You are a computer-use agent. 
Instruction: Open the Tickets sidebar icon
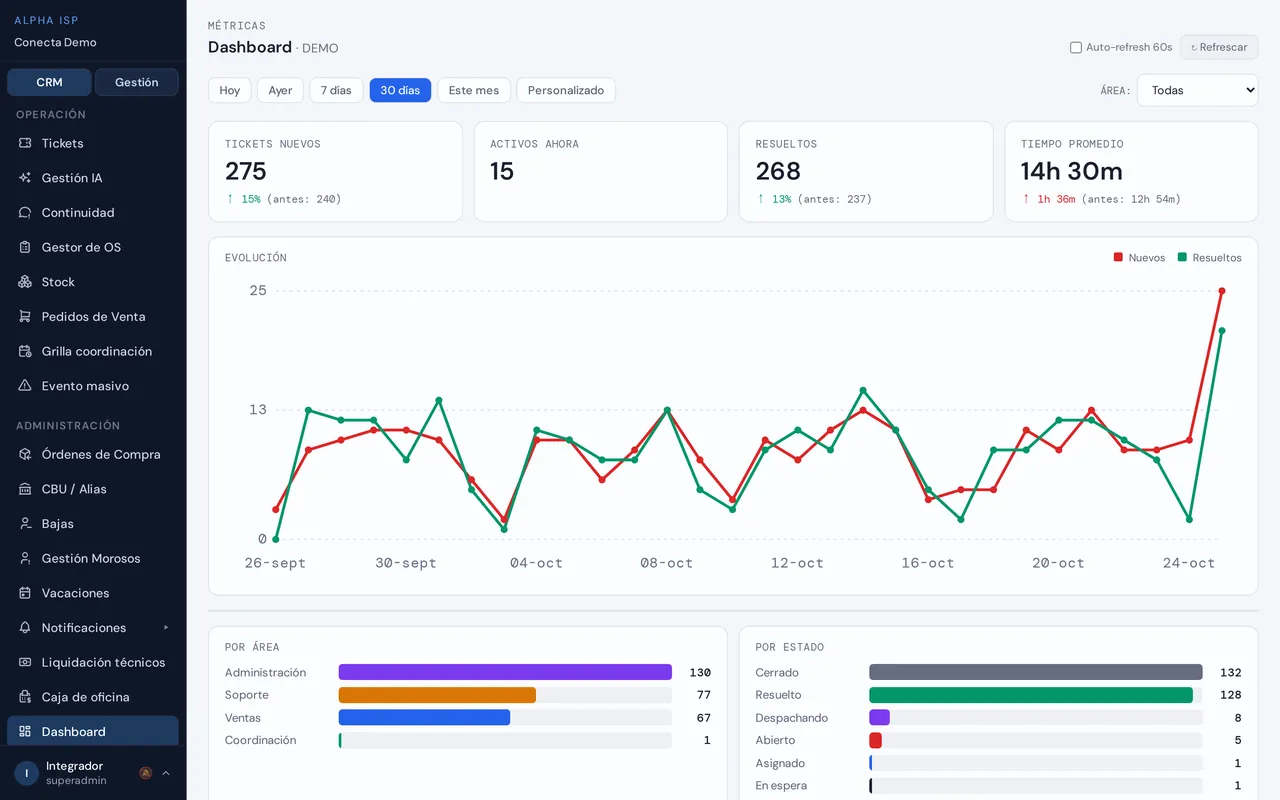click(x=25, y=143)
